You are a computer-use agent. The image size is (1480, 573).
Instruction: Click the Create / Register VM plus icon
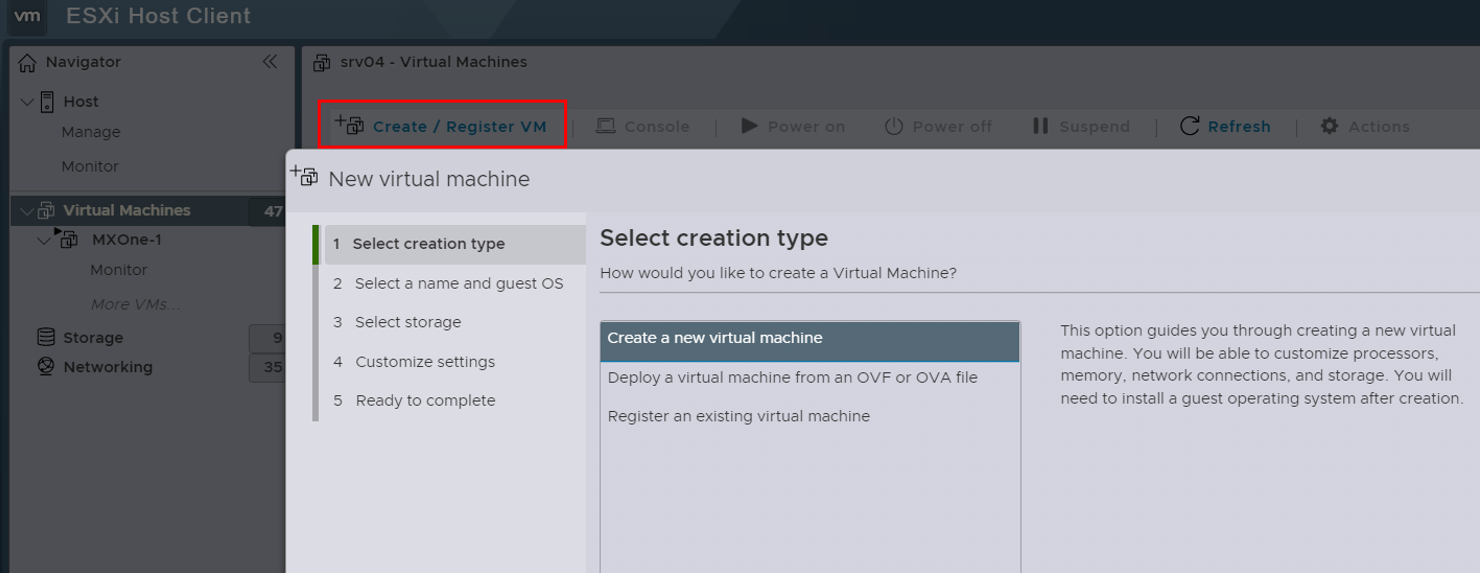point(349,125)
